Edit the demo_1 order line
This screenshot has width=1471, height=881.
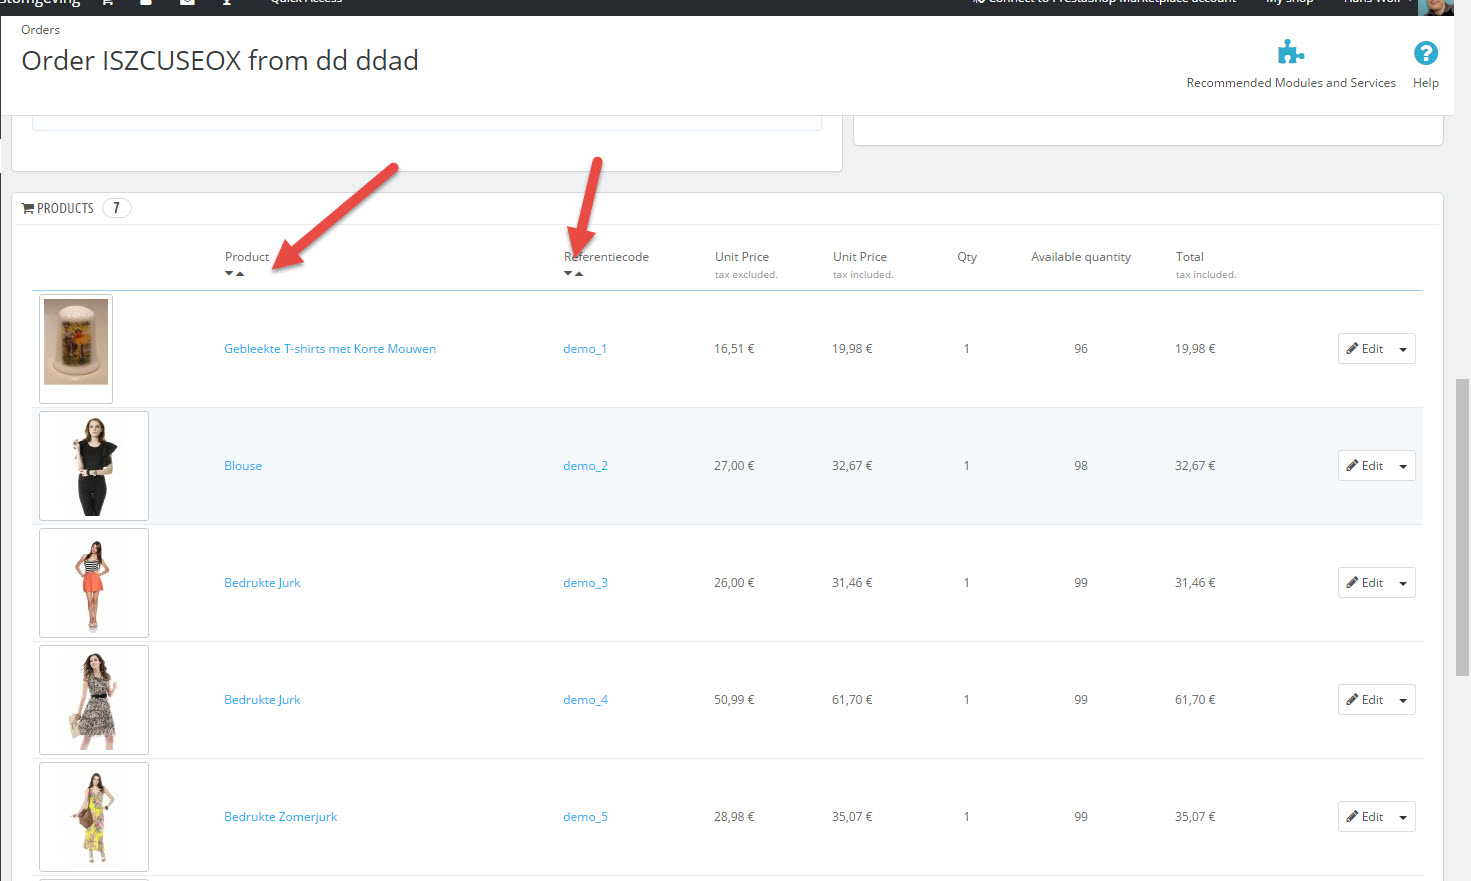[1365, 349]
